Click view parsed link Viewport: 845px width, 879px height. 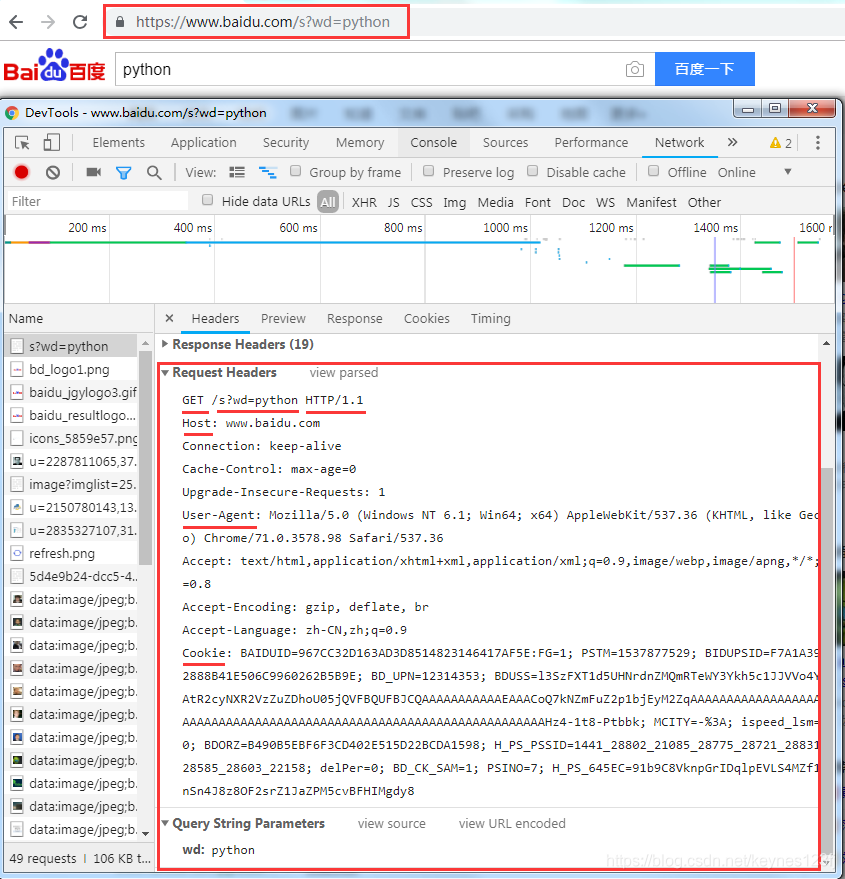344,373
